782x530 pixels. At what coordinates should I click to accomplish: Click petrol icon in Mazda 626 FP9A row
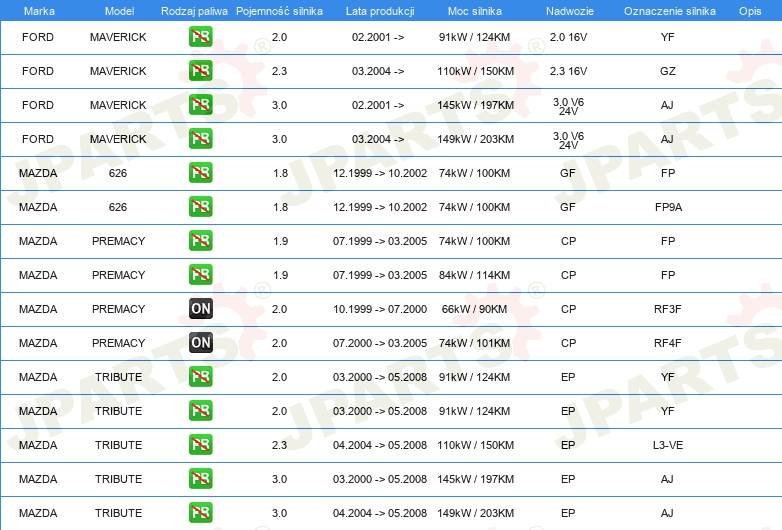coord(200,207)
